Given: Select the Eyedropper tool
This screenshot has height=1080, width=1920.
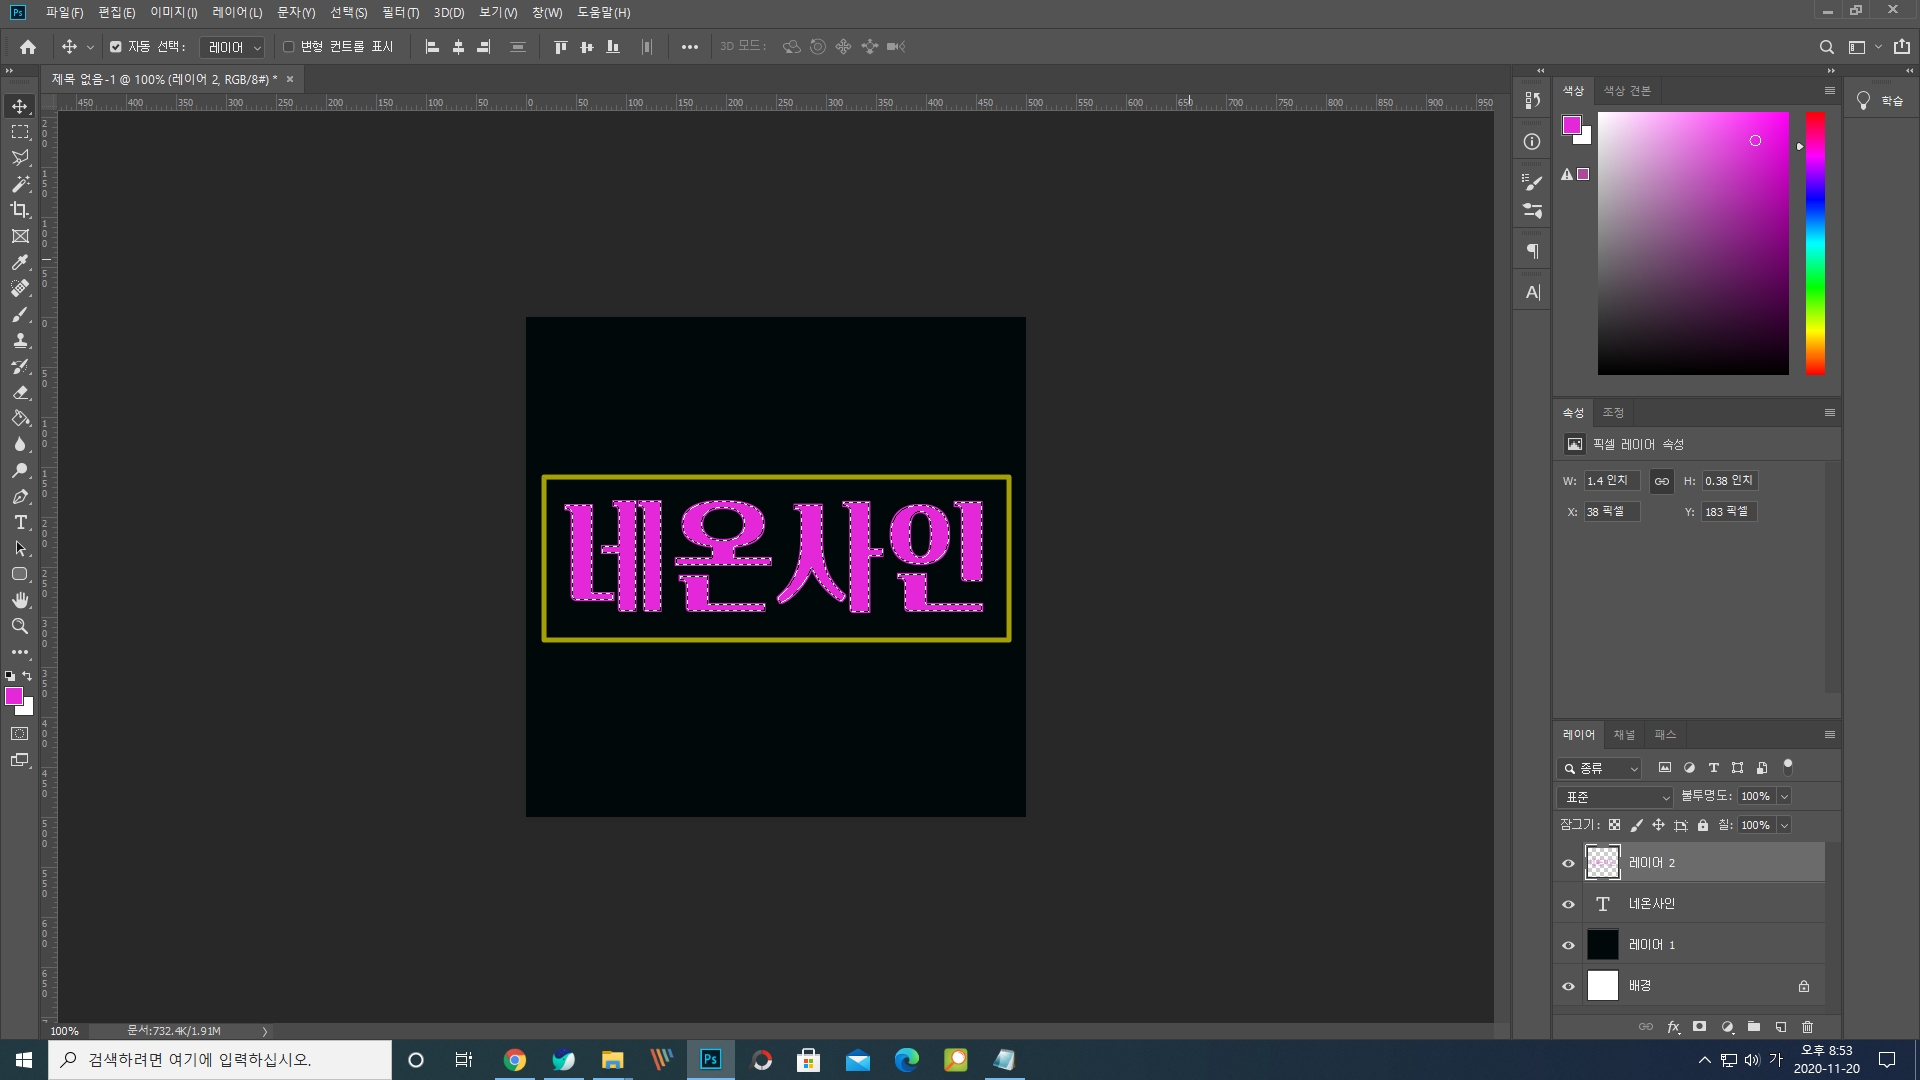Looking at the screenshot, I should (x=20, y=262).
